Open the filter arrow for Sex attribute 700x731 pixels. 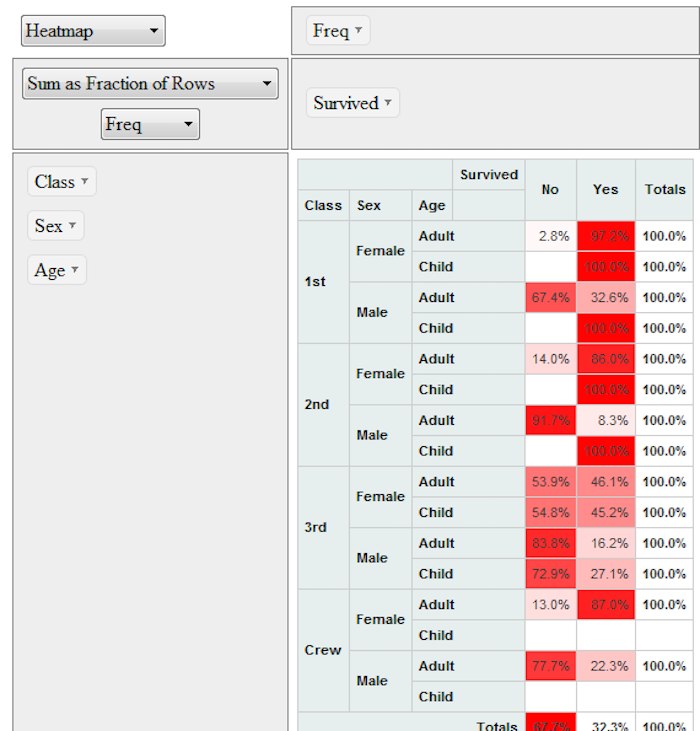(72, 226)
